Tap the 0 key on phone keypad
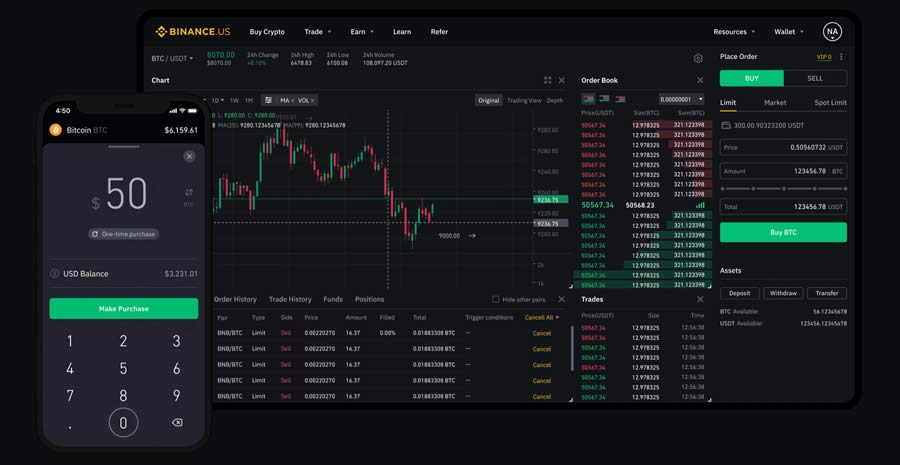The image size is (900, 465). (123, 423)
